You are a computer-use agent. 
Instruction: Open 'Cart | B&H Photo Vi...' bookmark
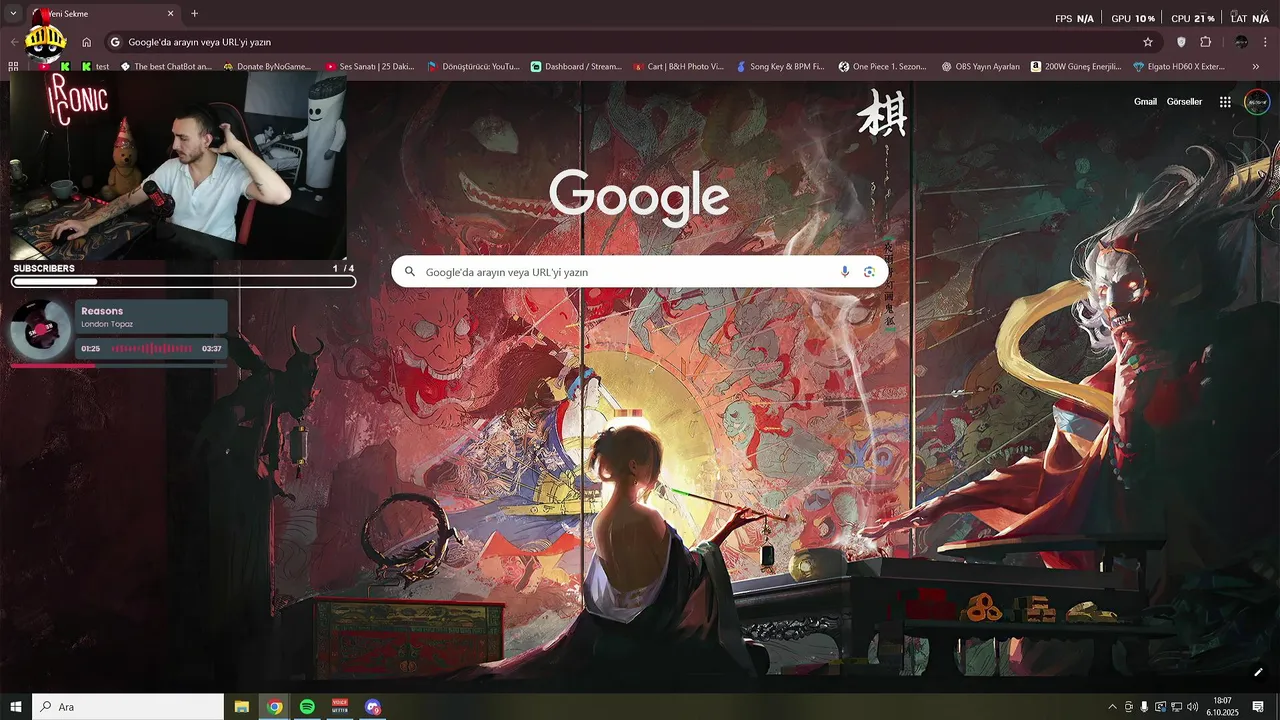coord(678,67)
